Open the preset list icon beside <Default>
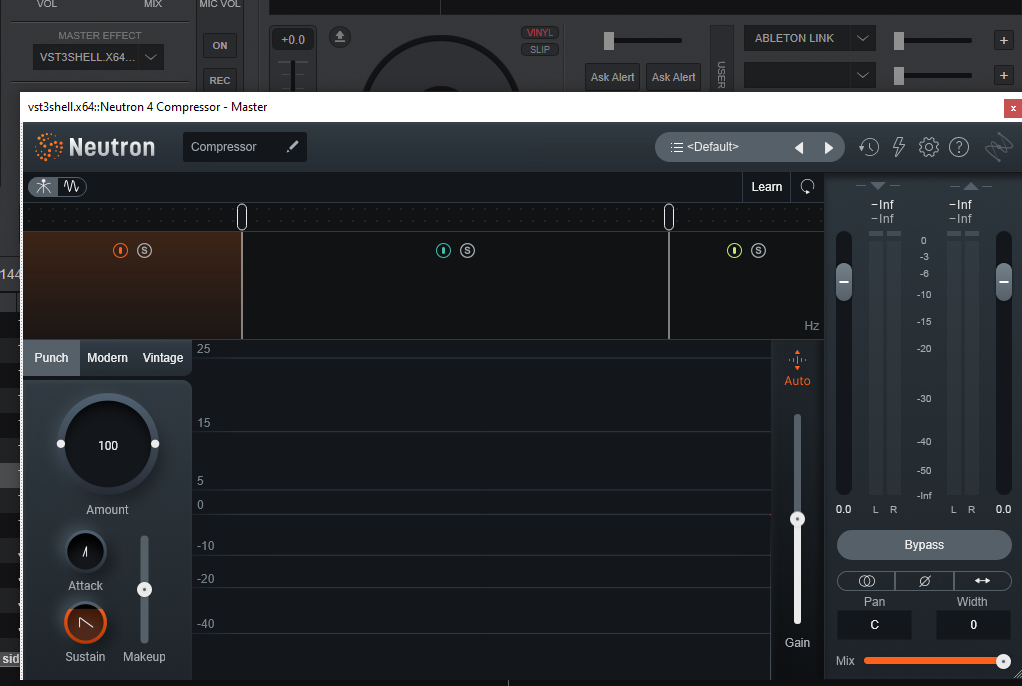The height and width of the screenshot is (686, 1022). [x=677, y=147]
